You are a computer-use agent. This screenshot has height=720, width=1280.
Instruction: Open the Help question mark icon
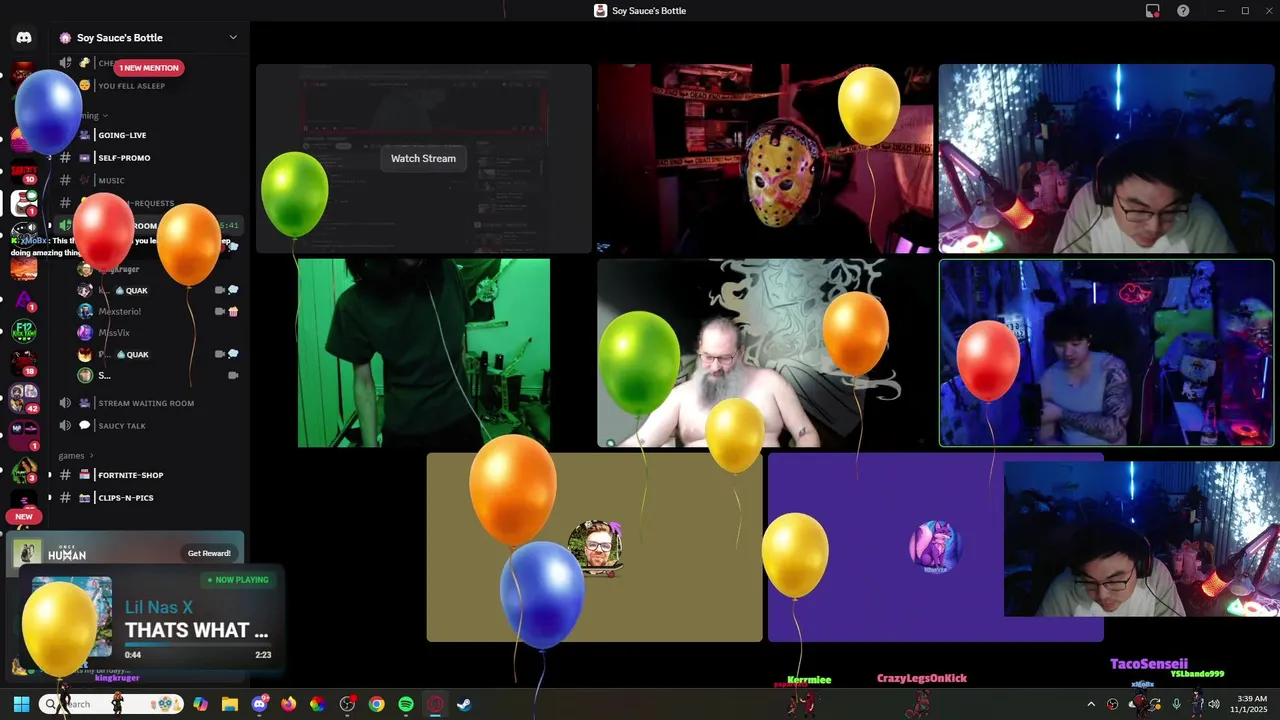pos(1183,11)
